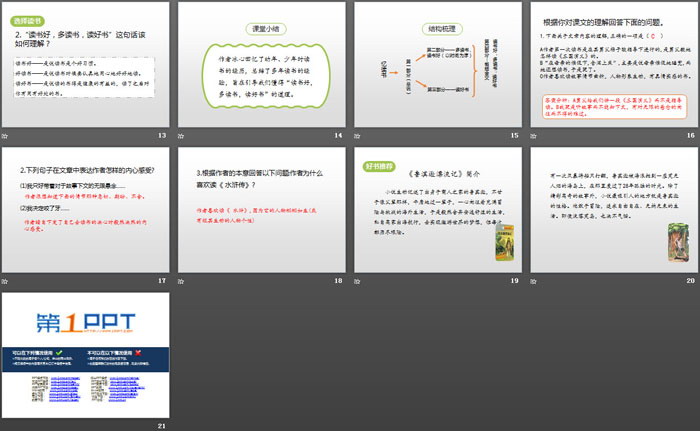The image size is (700, 431).
Task: Open the 结构梳理 structure diagram slide
Action: point(435,64)
